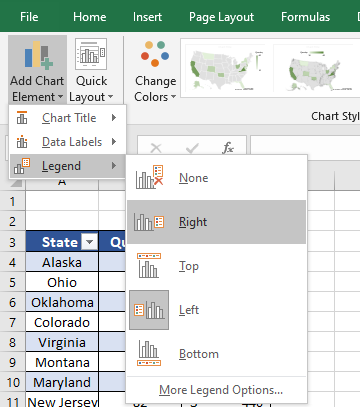The width and height of the screenshot is (360, 407).
Task: Switch to the Formulas tab
Action: tap(305, 17)
